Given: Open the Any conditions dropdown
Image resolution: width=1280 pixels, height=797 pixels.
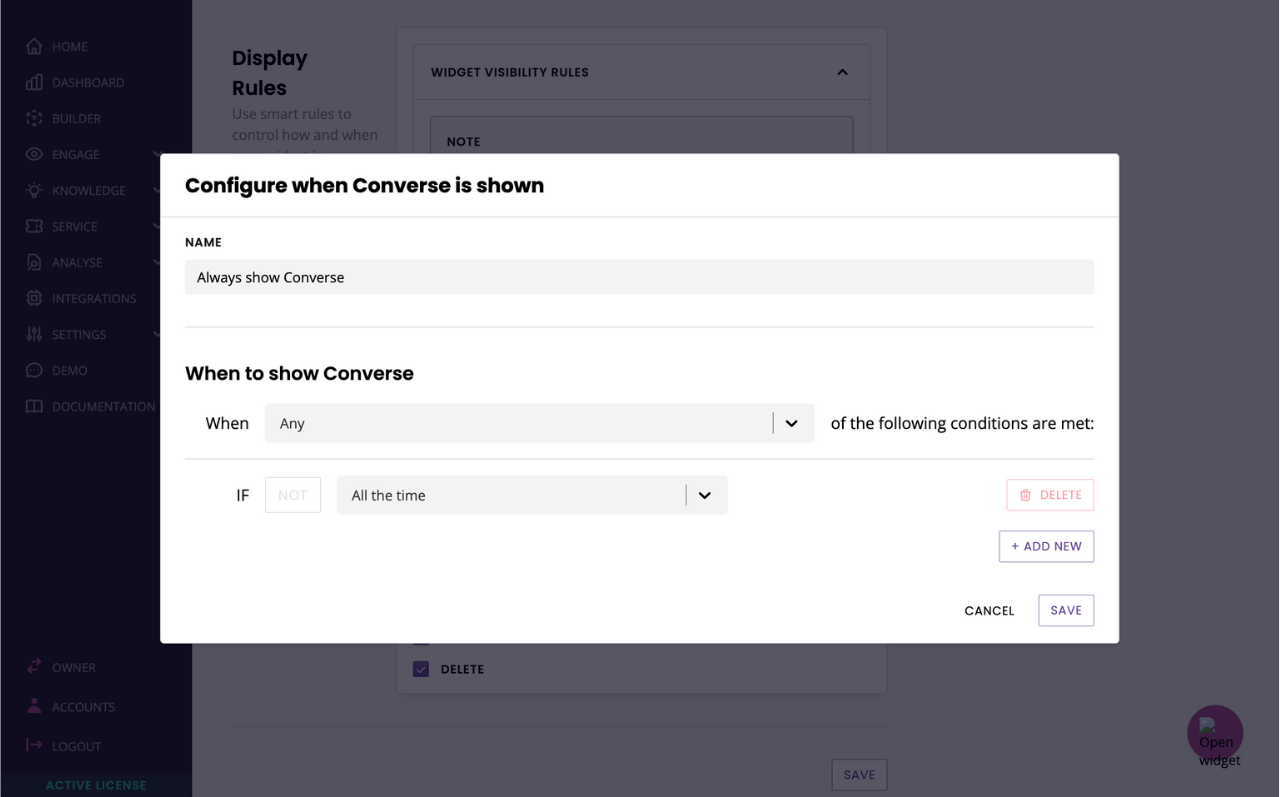Looking at the screenshot, I should coord(539,423).
